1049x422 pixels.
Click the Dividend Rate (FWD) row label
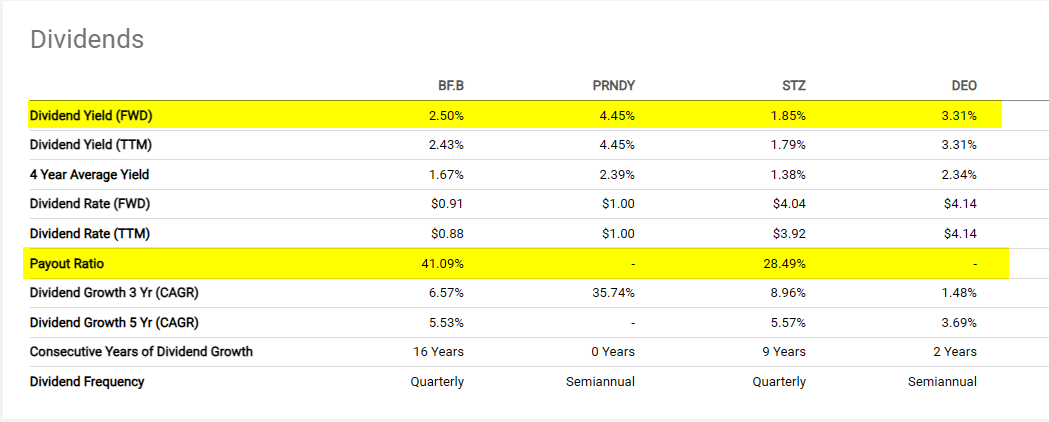click(x=89, y=204)
